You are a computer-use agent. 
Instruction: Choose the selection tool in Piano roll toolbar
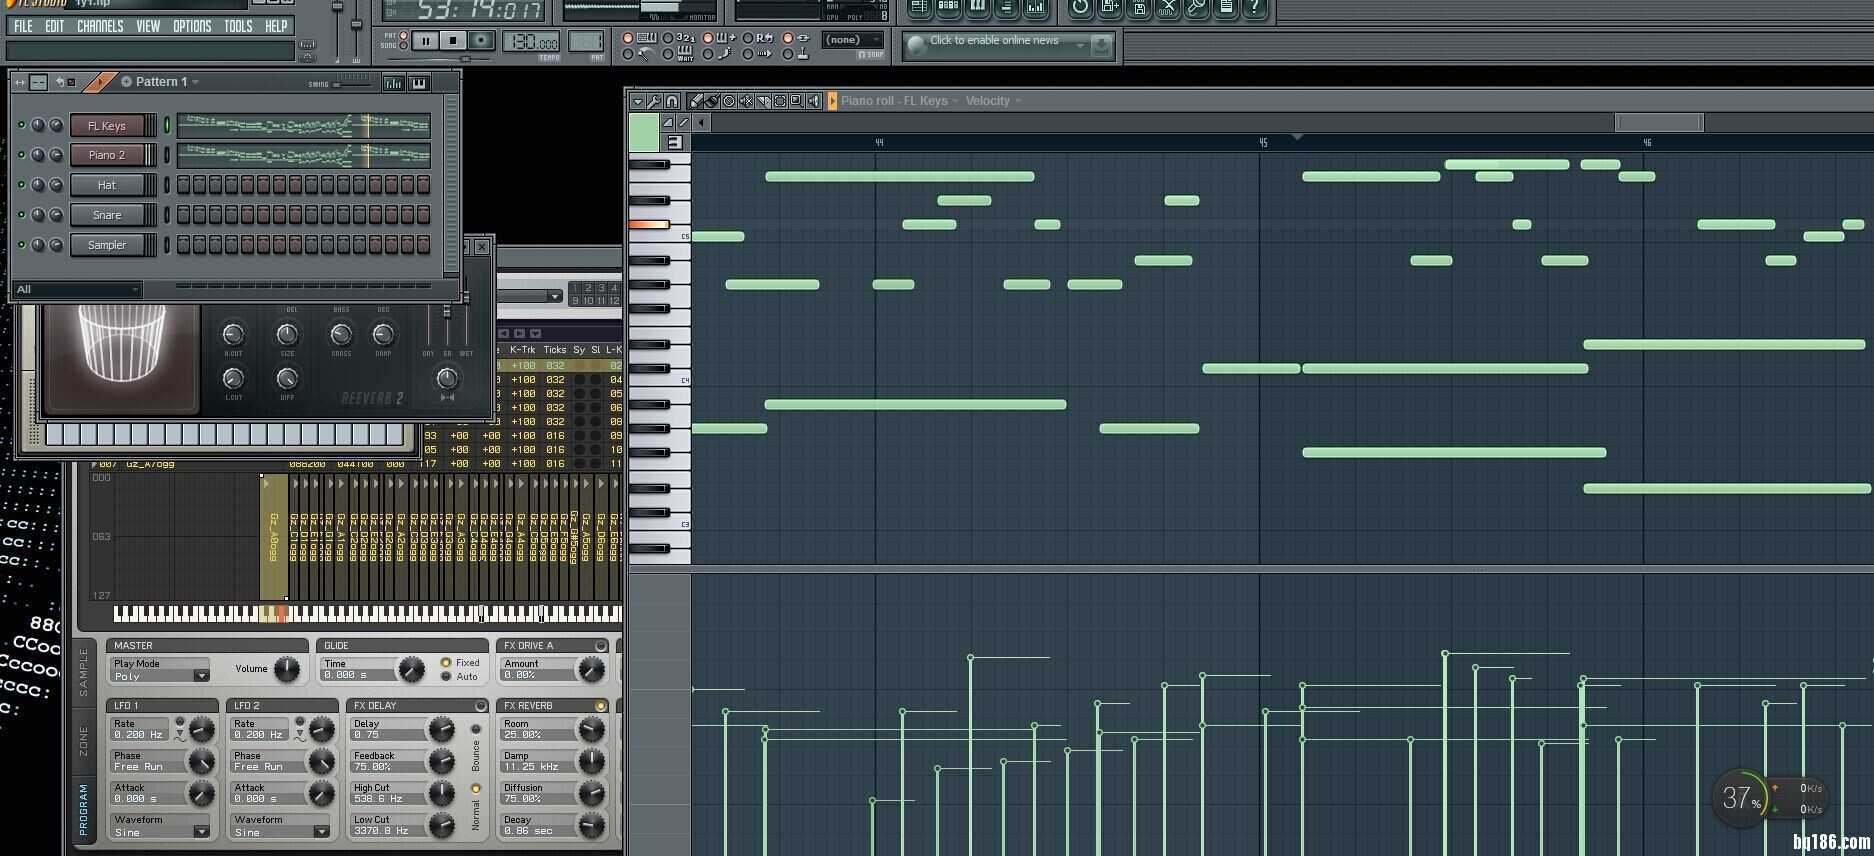coord(780,101)
